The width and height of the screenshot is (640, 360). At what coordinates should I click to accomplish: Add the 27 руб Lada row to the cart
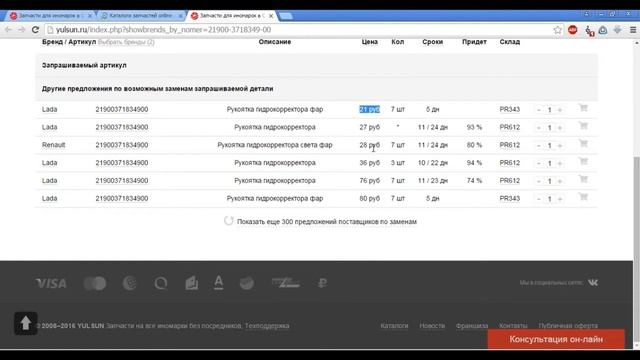click(583, 126)
